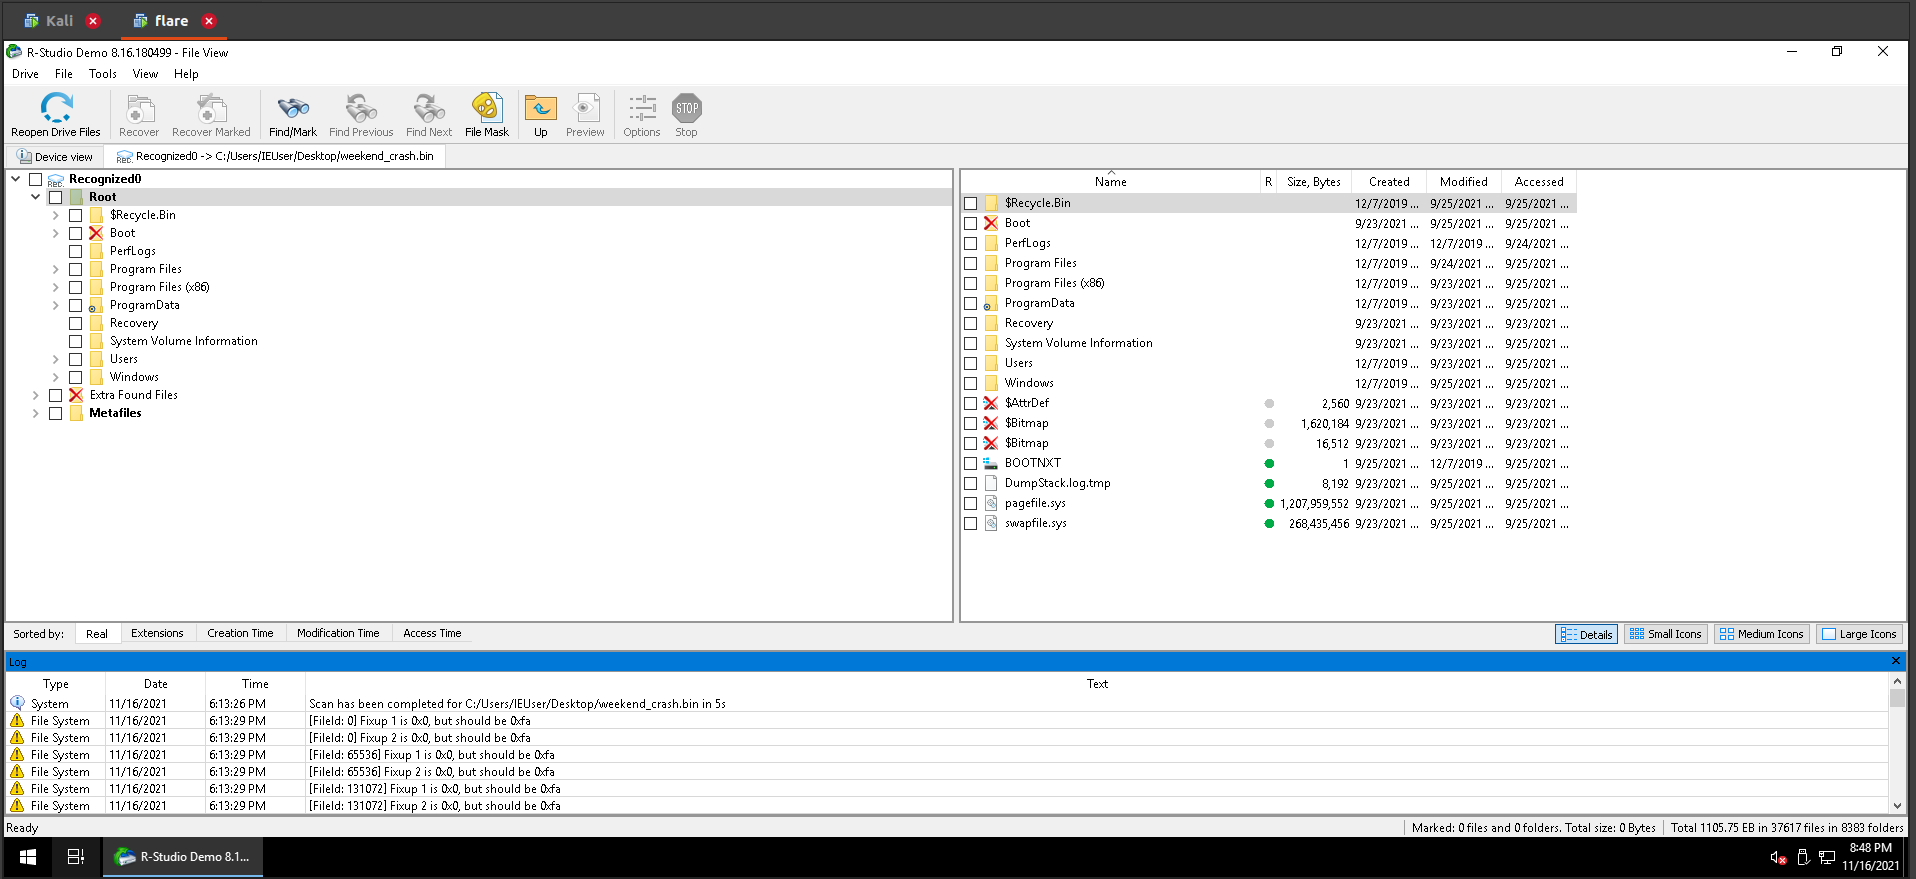Click the deleted $AttrDef file icon
Image resolution: width=1916 pixels, height=879 pixels.
(x=991, y=403)
